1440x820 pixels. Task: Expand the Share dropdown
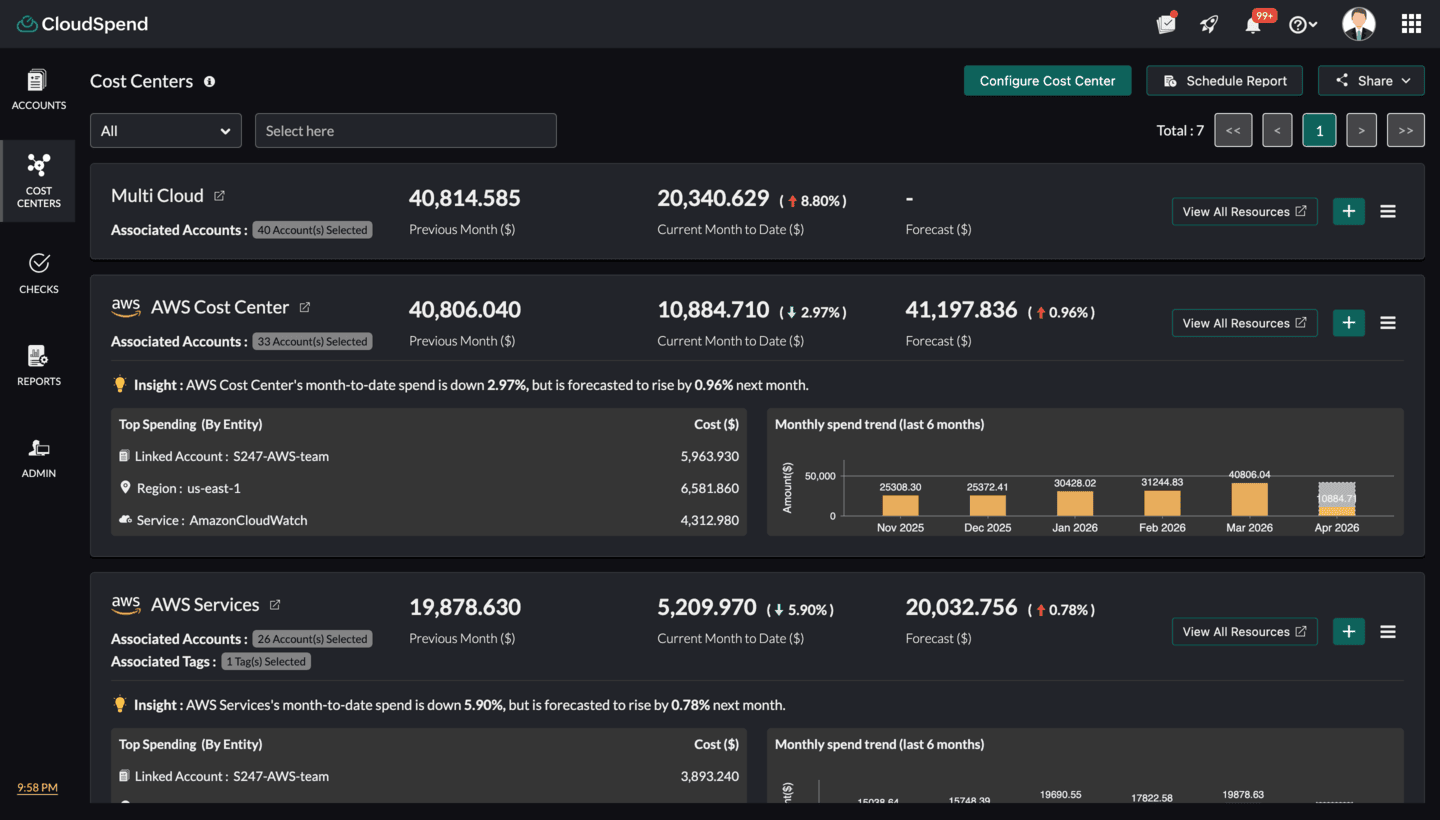1371,81
